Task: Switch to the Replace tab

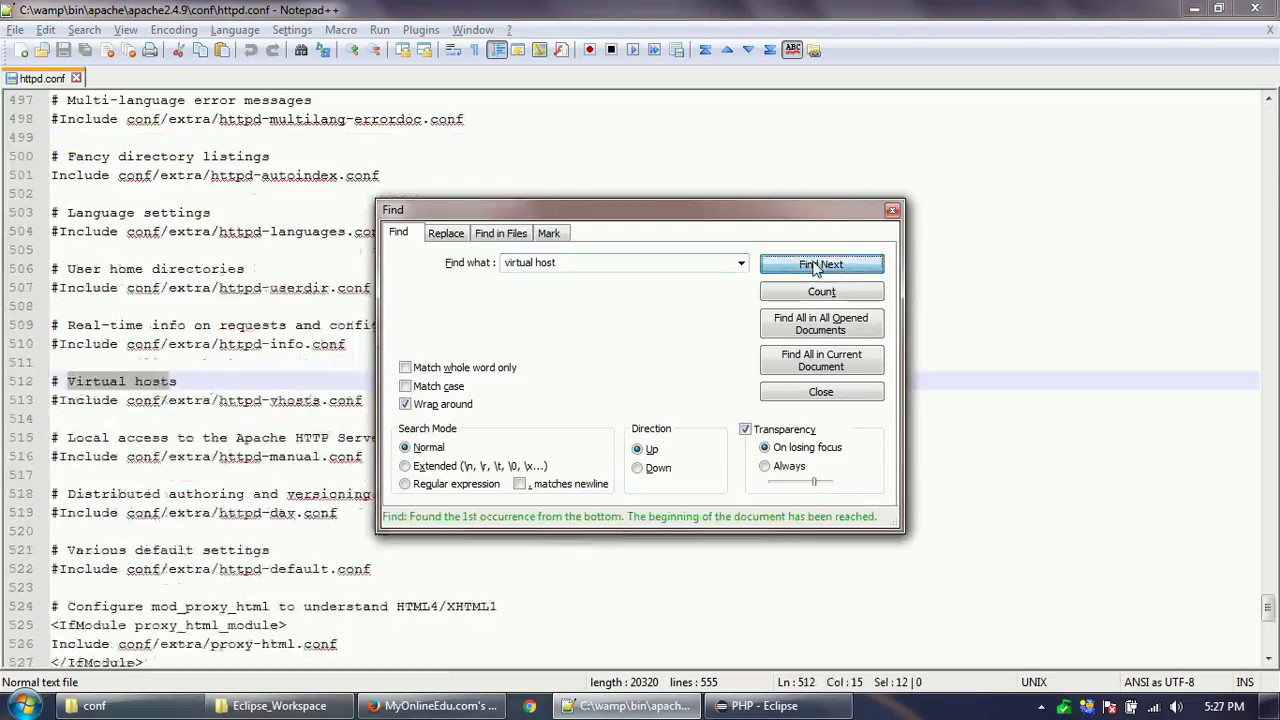Action: pyautogui.click(x=446, y=233)
